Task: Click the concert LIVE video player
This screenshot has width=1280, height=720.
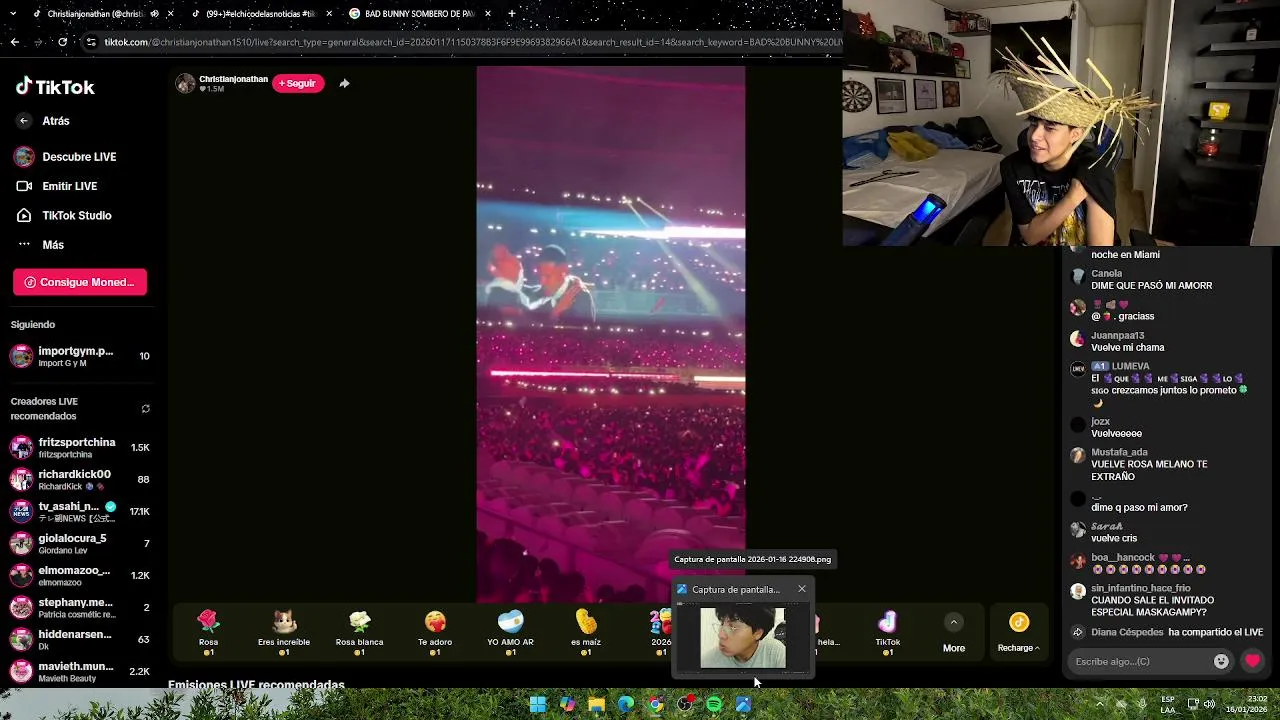Action: coord(610,335)
